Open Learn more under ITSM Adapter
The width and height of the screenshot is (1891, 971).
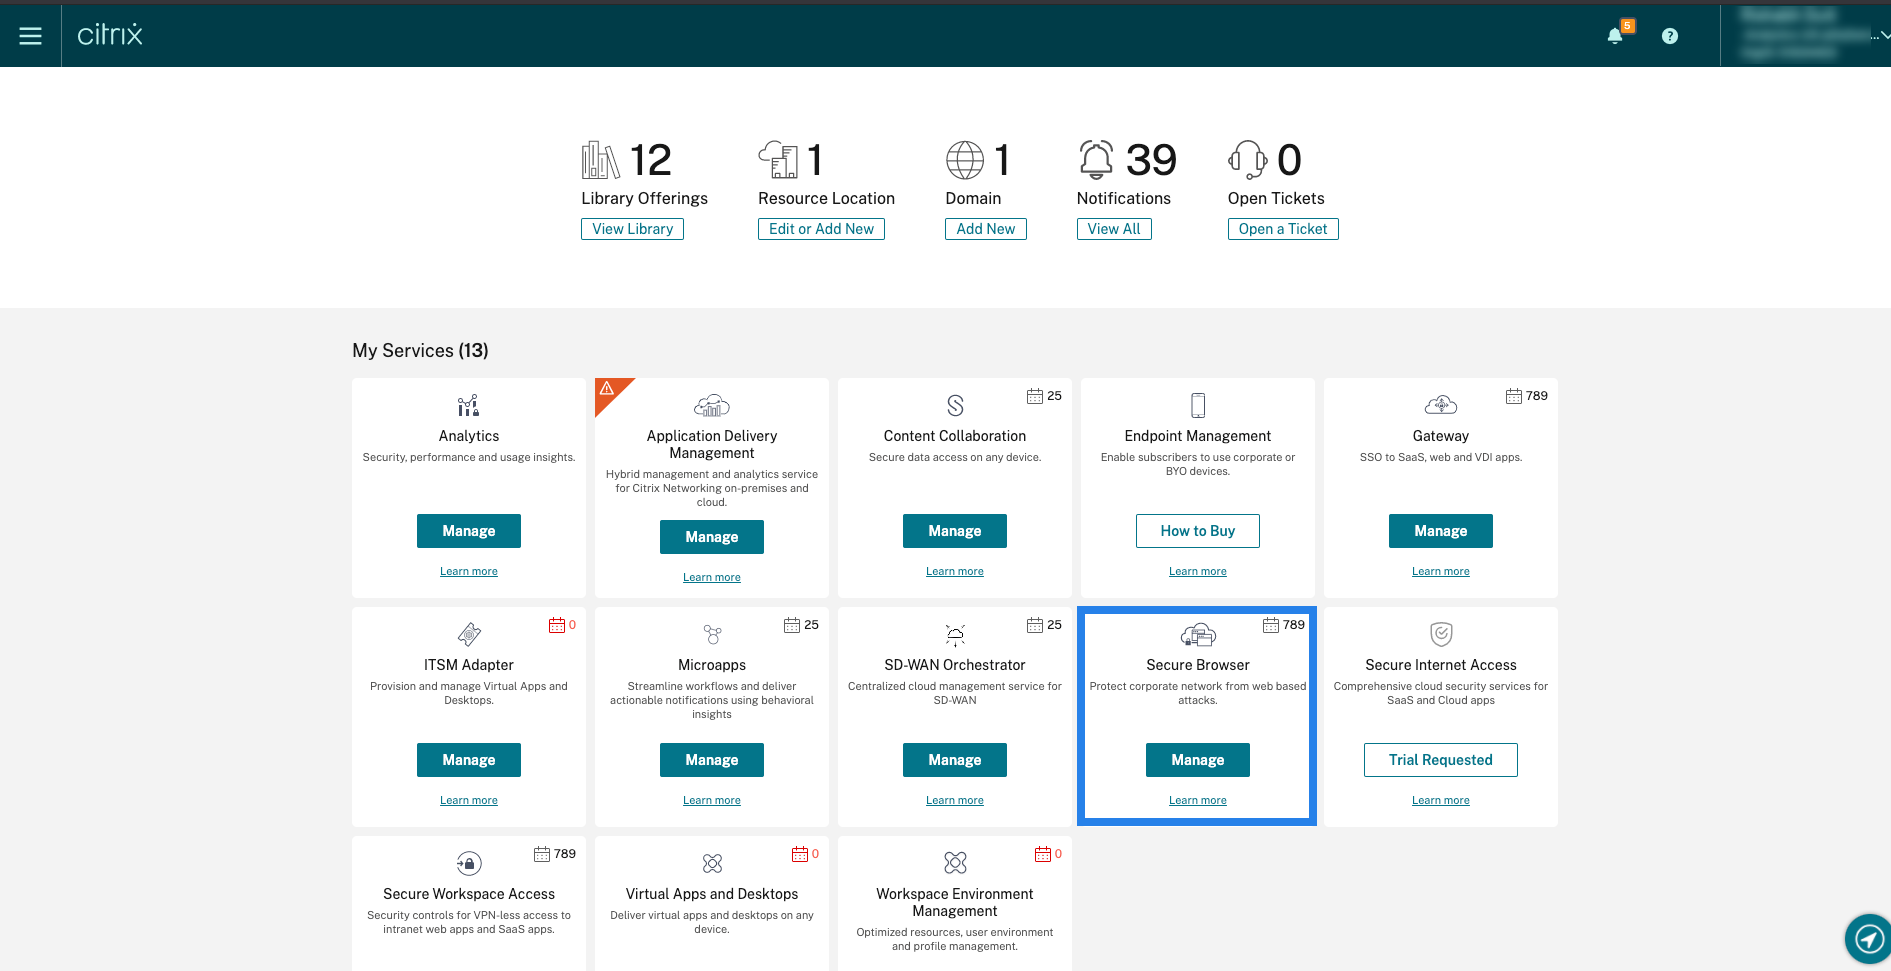click(x=469, y=801)
